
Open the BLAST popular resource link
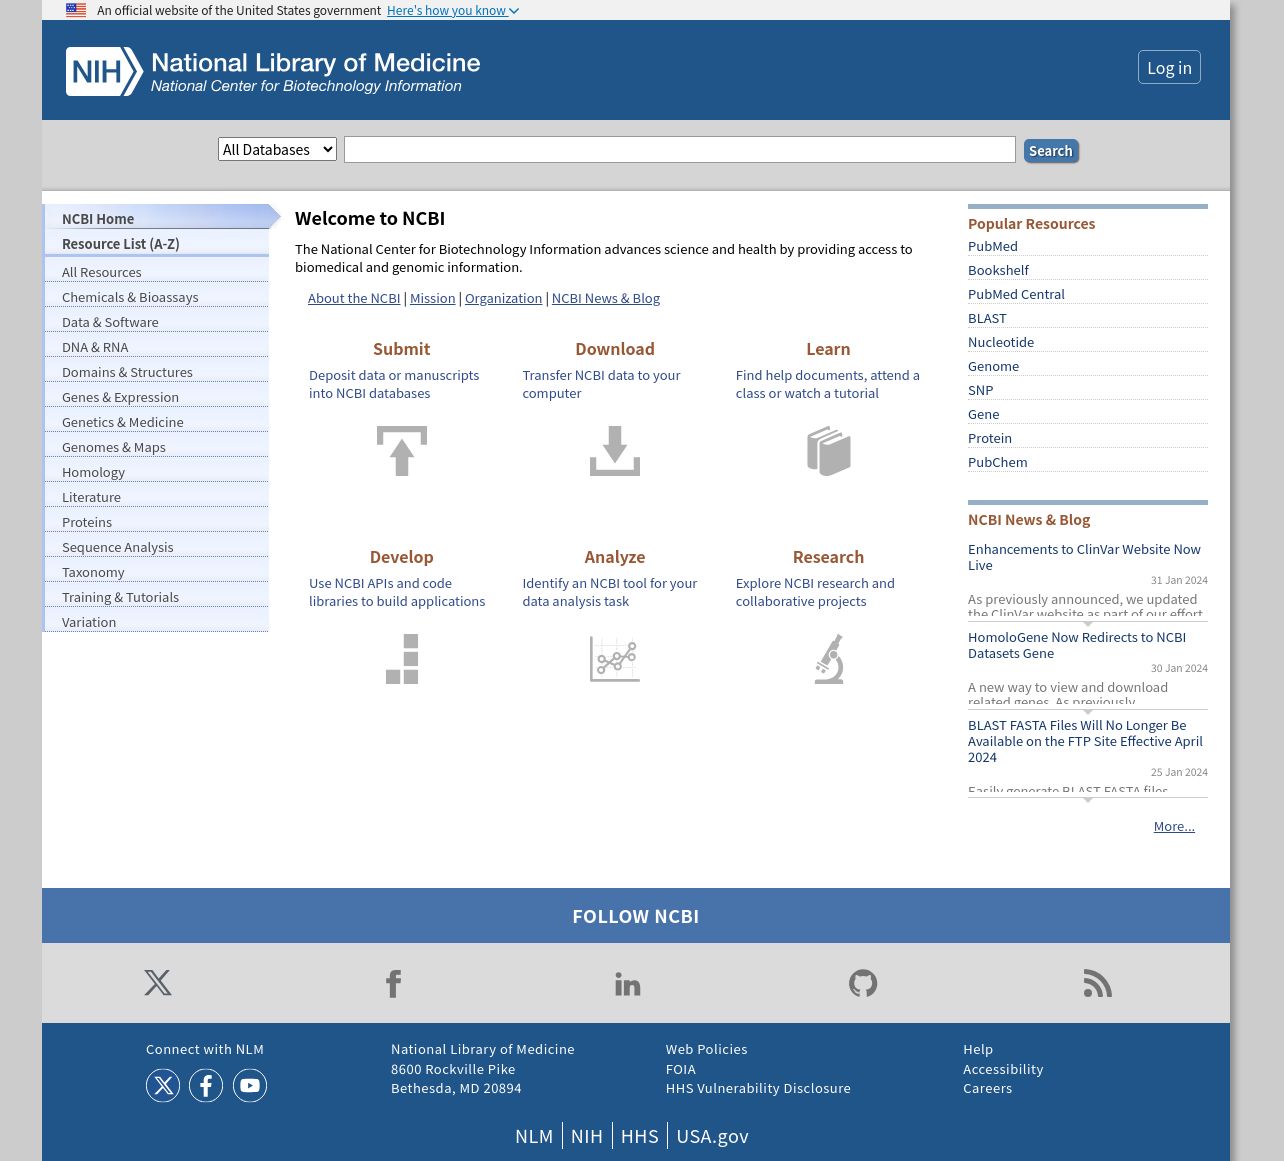987,318
